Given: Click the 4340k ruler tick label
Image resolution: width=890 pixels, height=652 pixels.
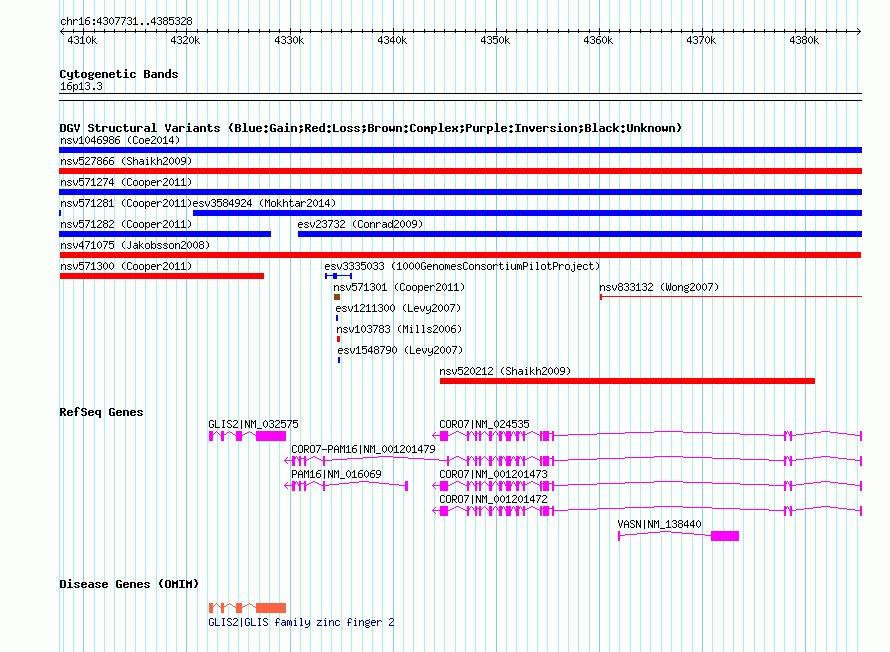Looking at the screenshot, I should point(392,40).
